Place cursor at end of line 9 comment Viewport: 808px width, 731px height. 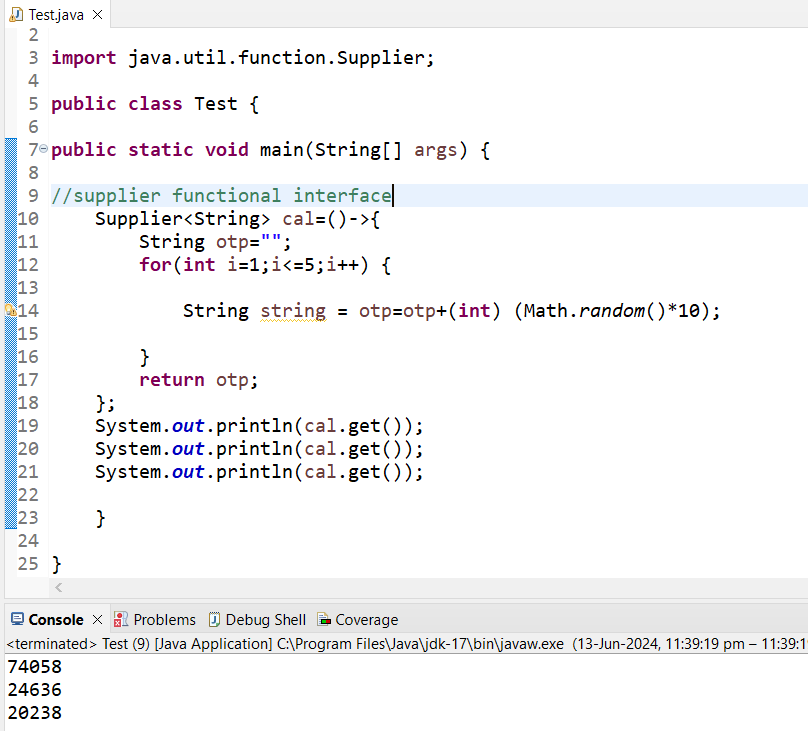(x=392, y=196)
